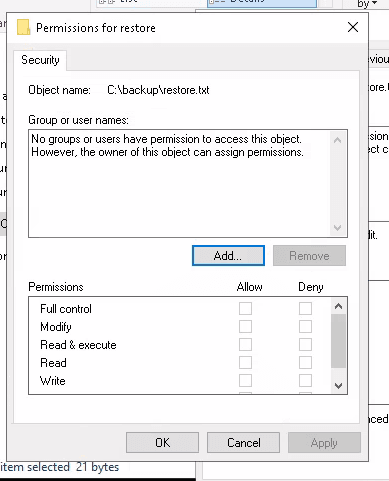The height and width of the screenshot is (481, 389).
Task: Tick Allow checkbox for Full control
Action: tap(245, 309)
